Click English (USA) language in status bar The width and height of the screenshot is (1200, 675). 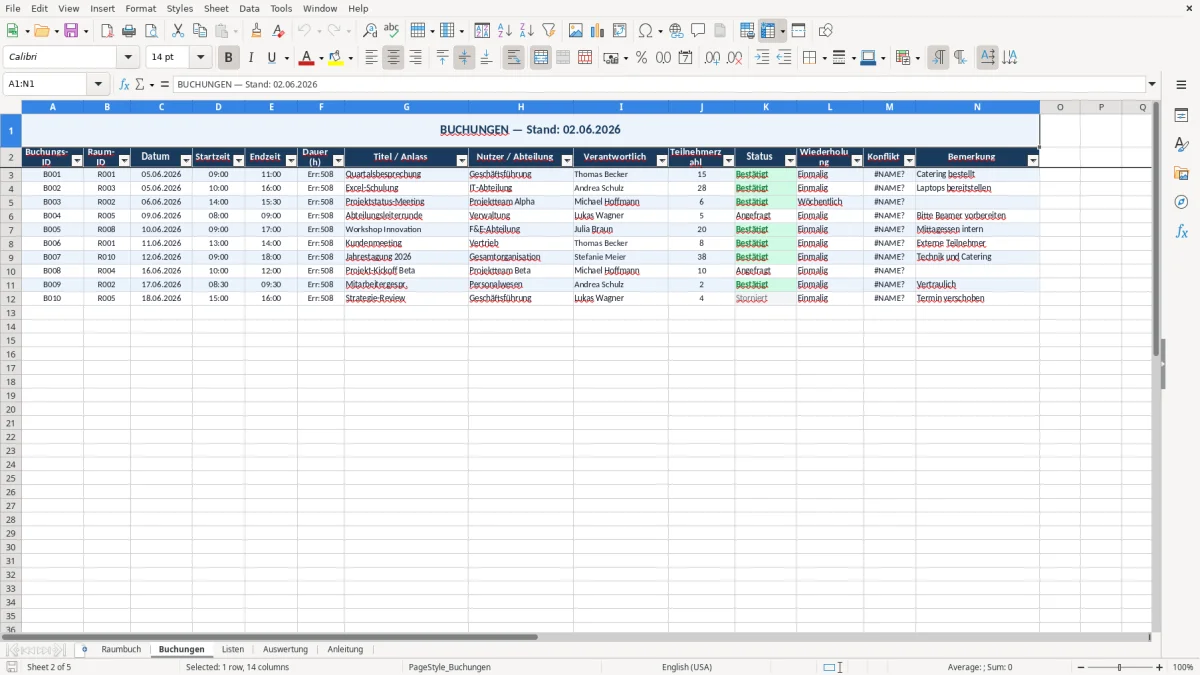tap(687, 667)
